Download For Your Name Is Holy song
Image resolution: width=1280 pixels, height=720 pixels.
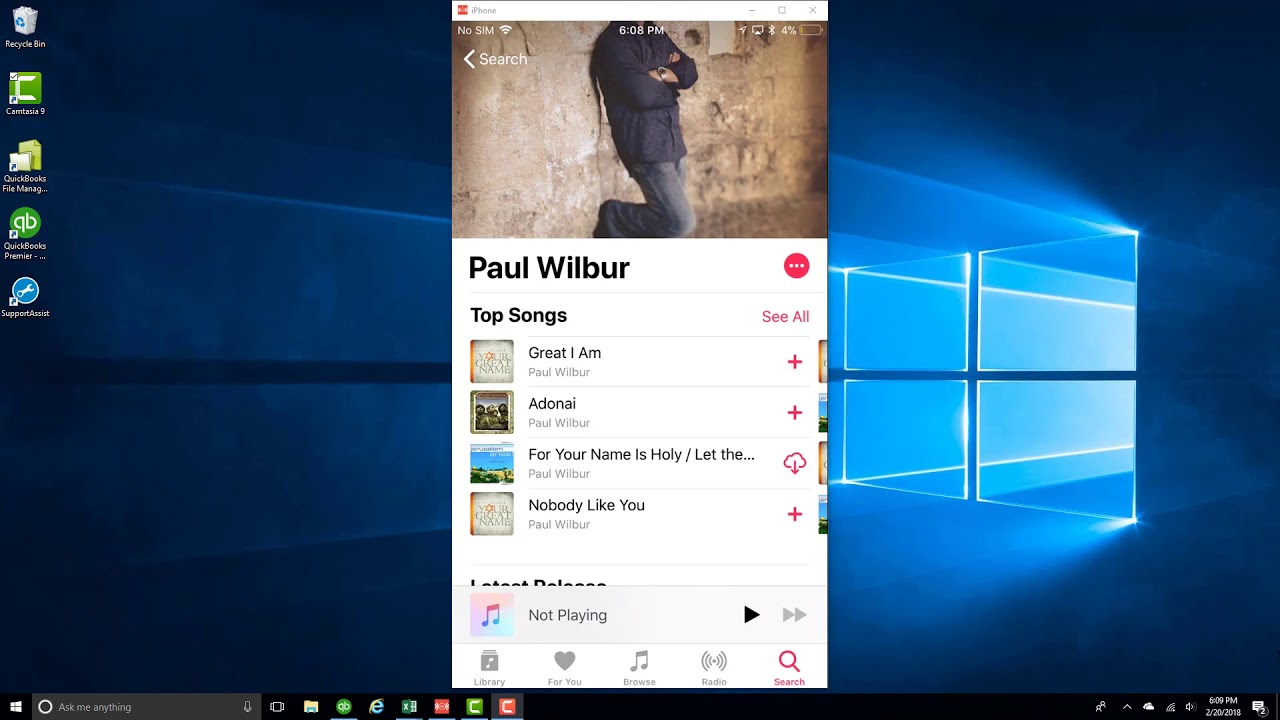point(795,463)
